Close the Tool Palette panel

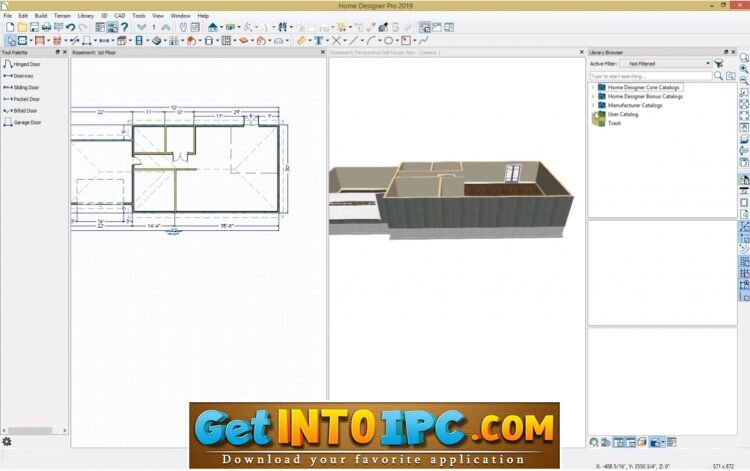point(65,52)
